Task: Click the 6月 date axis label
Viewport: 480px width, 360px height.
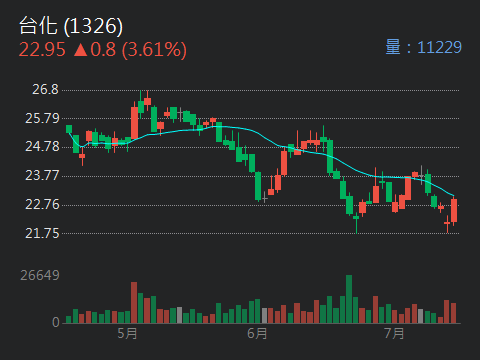Action: point(257,333)
